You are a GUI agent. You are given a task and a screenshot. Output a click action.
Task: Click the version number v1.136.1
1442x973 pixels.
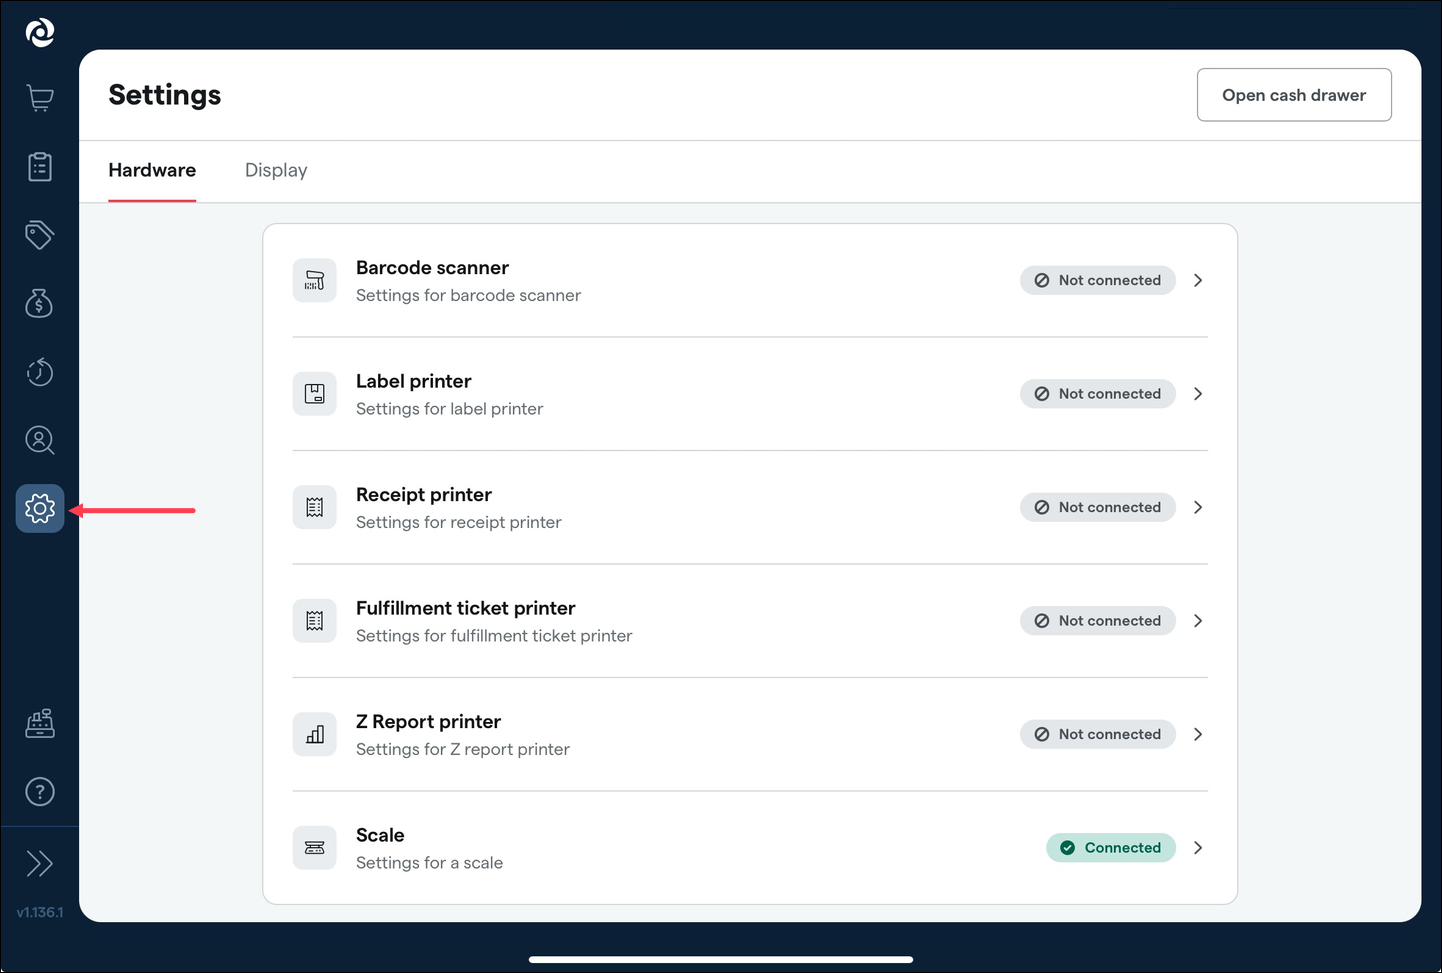[40, 912]
